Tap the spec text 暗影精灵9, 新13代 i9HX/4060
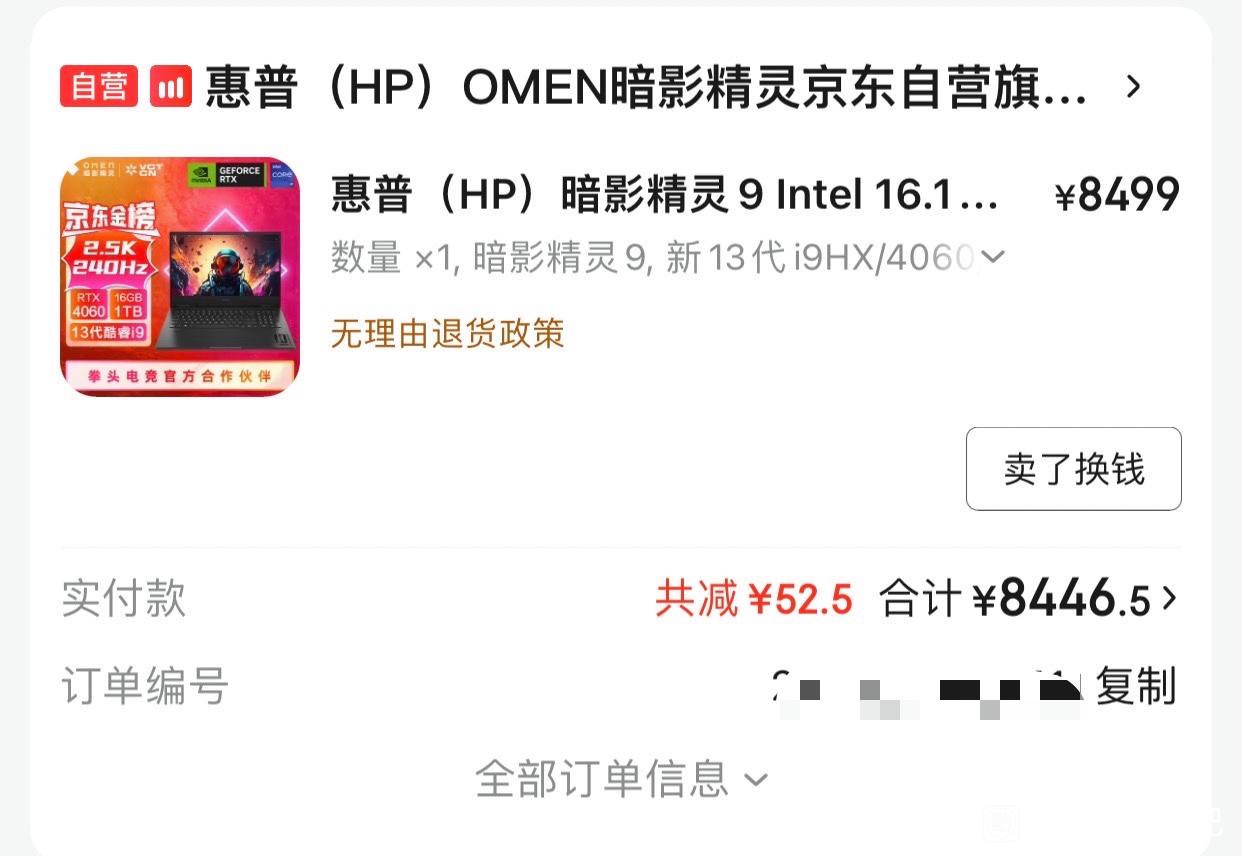Screen dimensions: 1242x856 point(723,258)
